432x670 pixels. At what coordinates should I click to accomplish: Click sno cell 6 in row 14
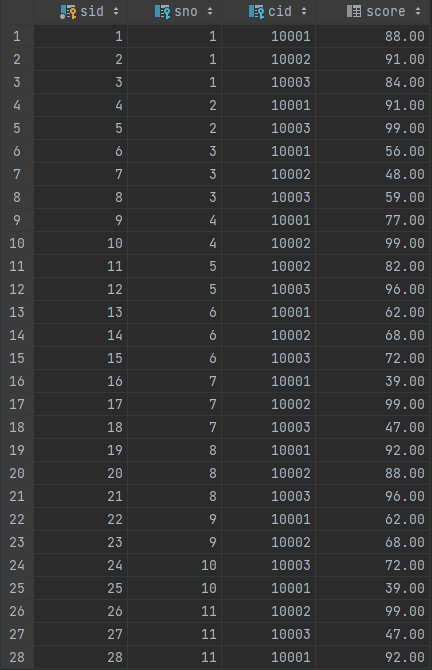[x=174, y=335]
